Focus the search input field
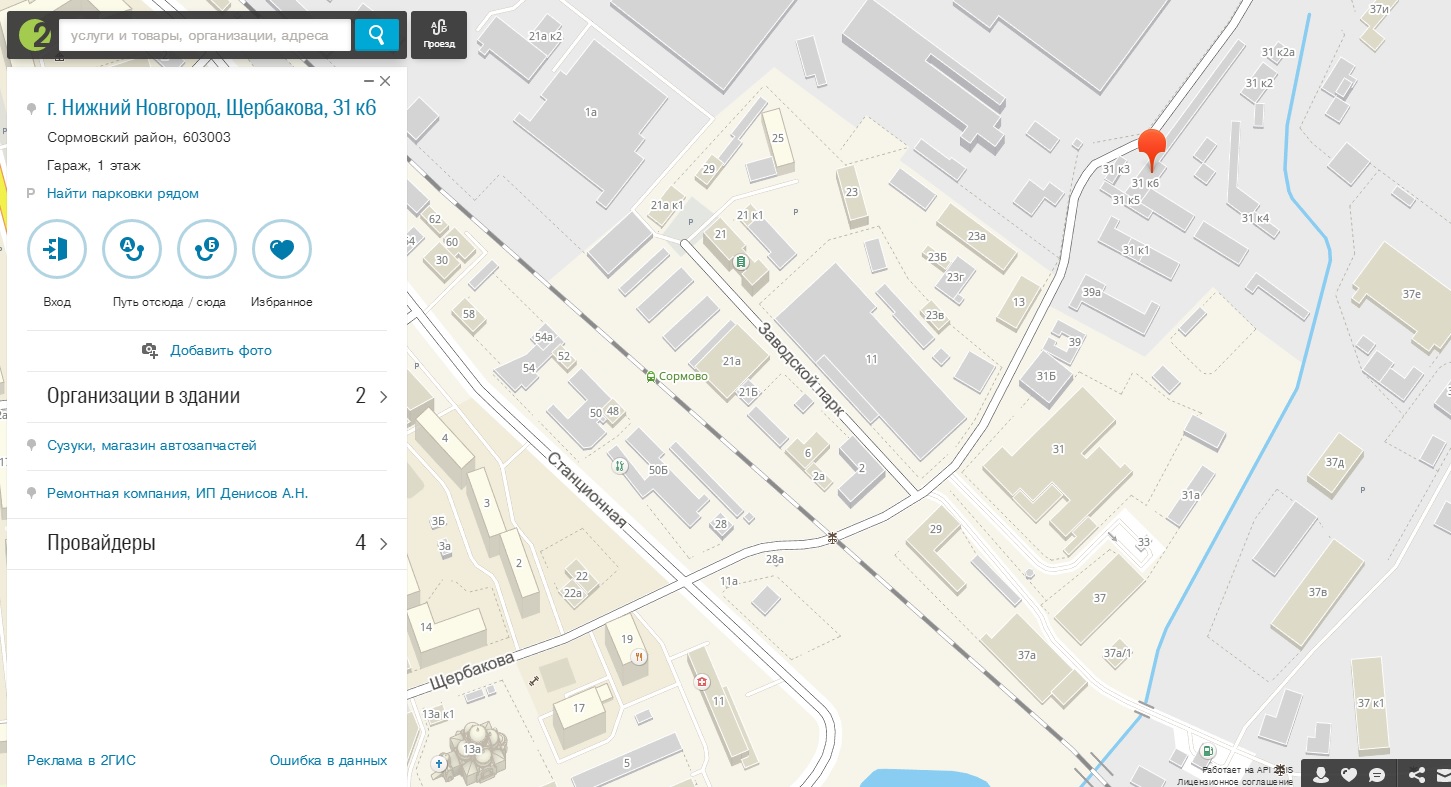The image size is (1451, 787). tap(205, 35)
